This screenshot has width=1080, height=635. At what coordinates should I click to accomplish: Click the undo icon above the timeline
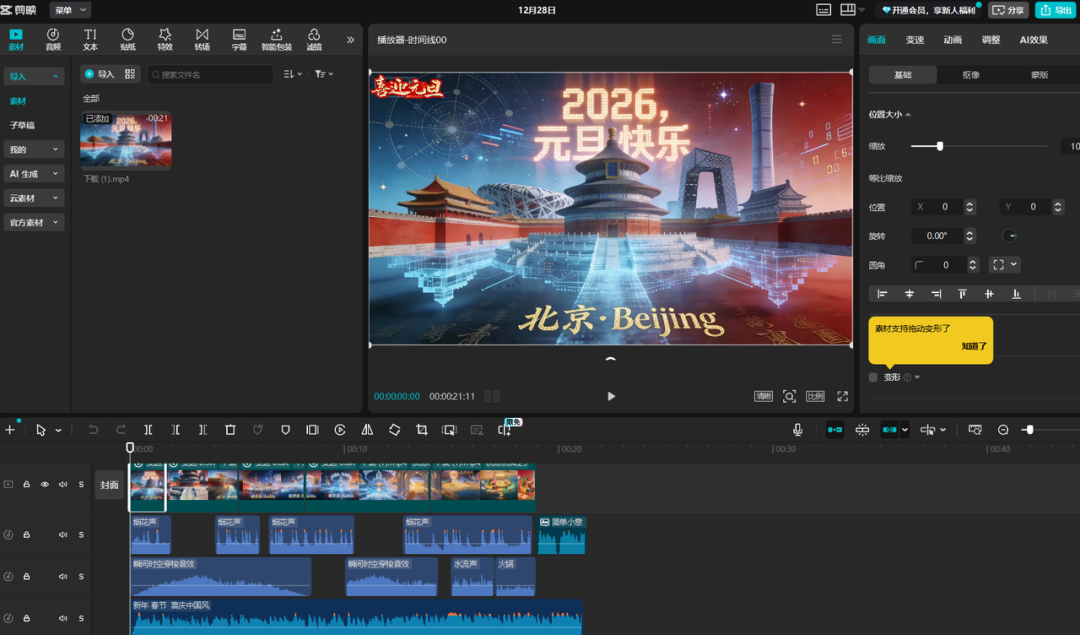[95, 429]
